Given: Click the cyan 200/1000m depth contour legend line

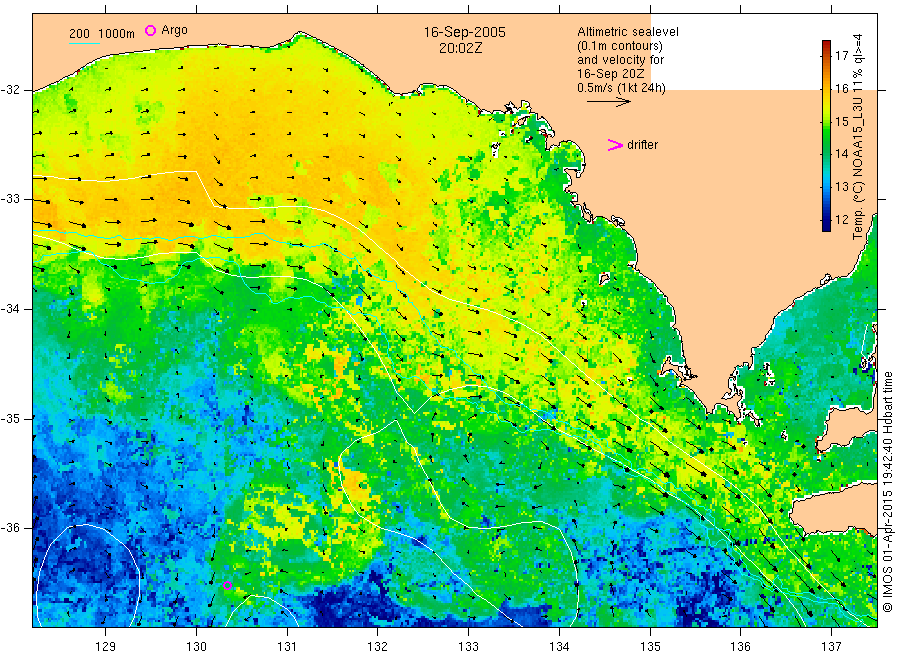Looking at the screenshot, I should [x=84, y=43].
